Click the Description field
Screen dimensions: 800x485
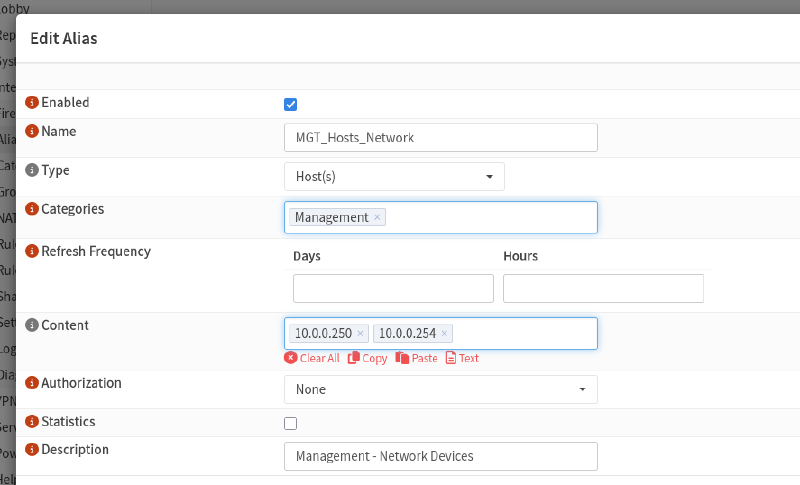[x=441, y=456]
